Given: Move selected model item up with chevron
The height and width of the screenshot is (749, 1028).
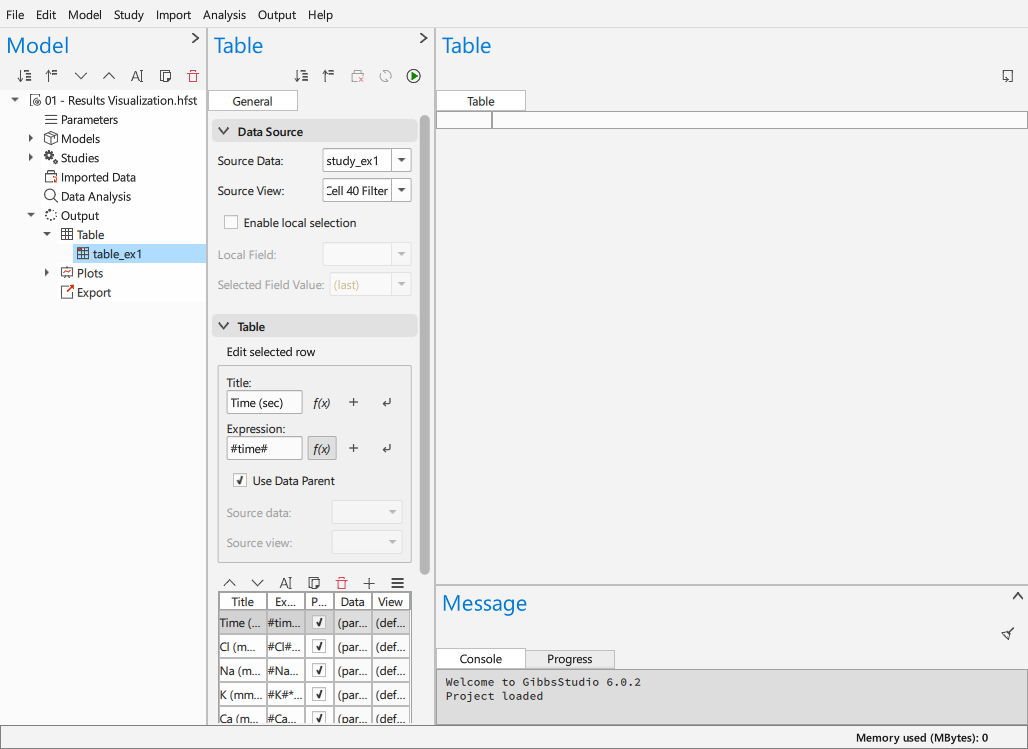Looking at the screenshot, I should click(109, 76).
